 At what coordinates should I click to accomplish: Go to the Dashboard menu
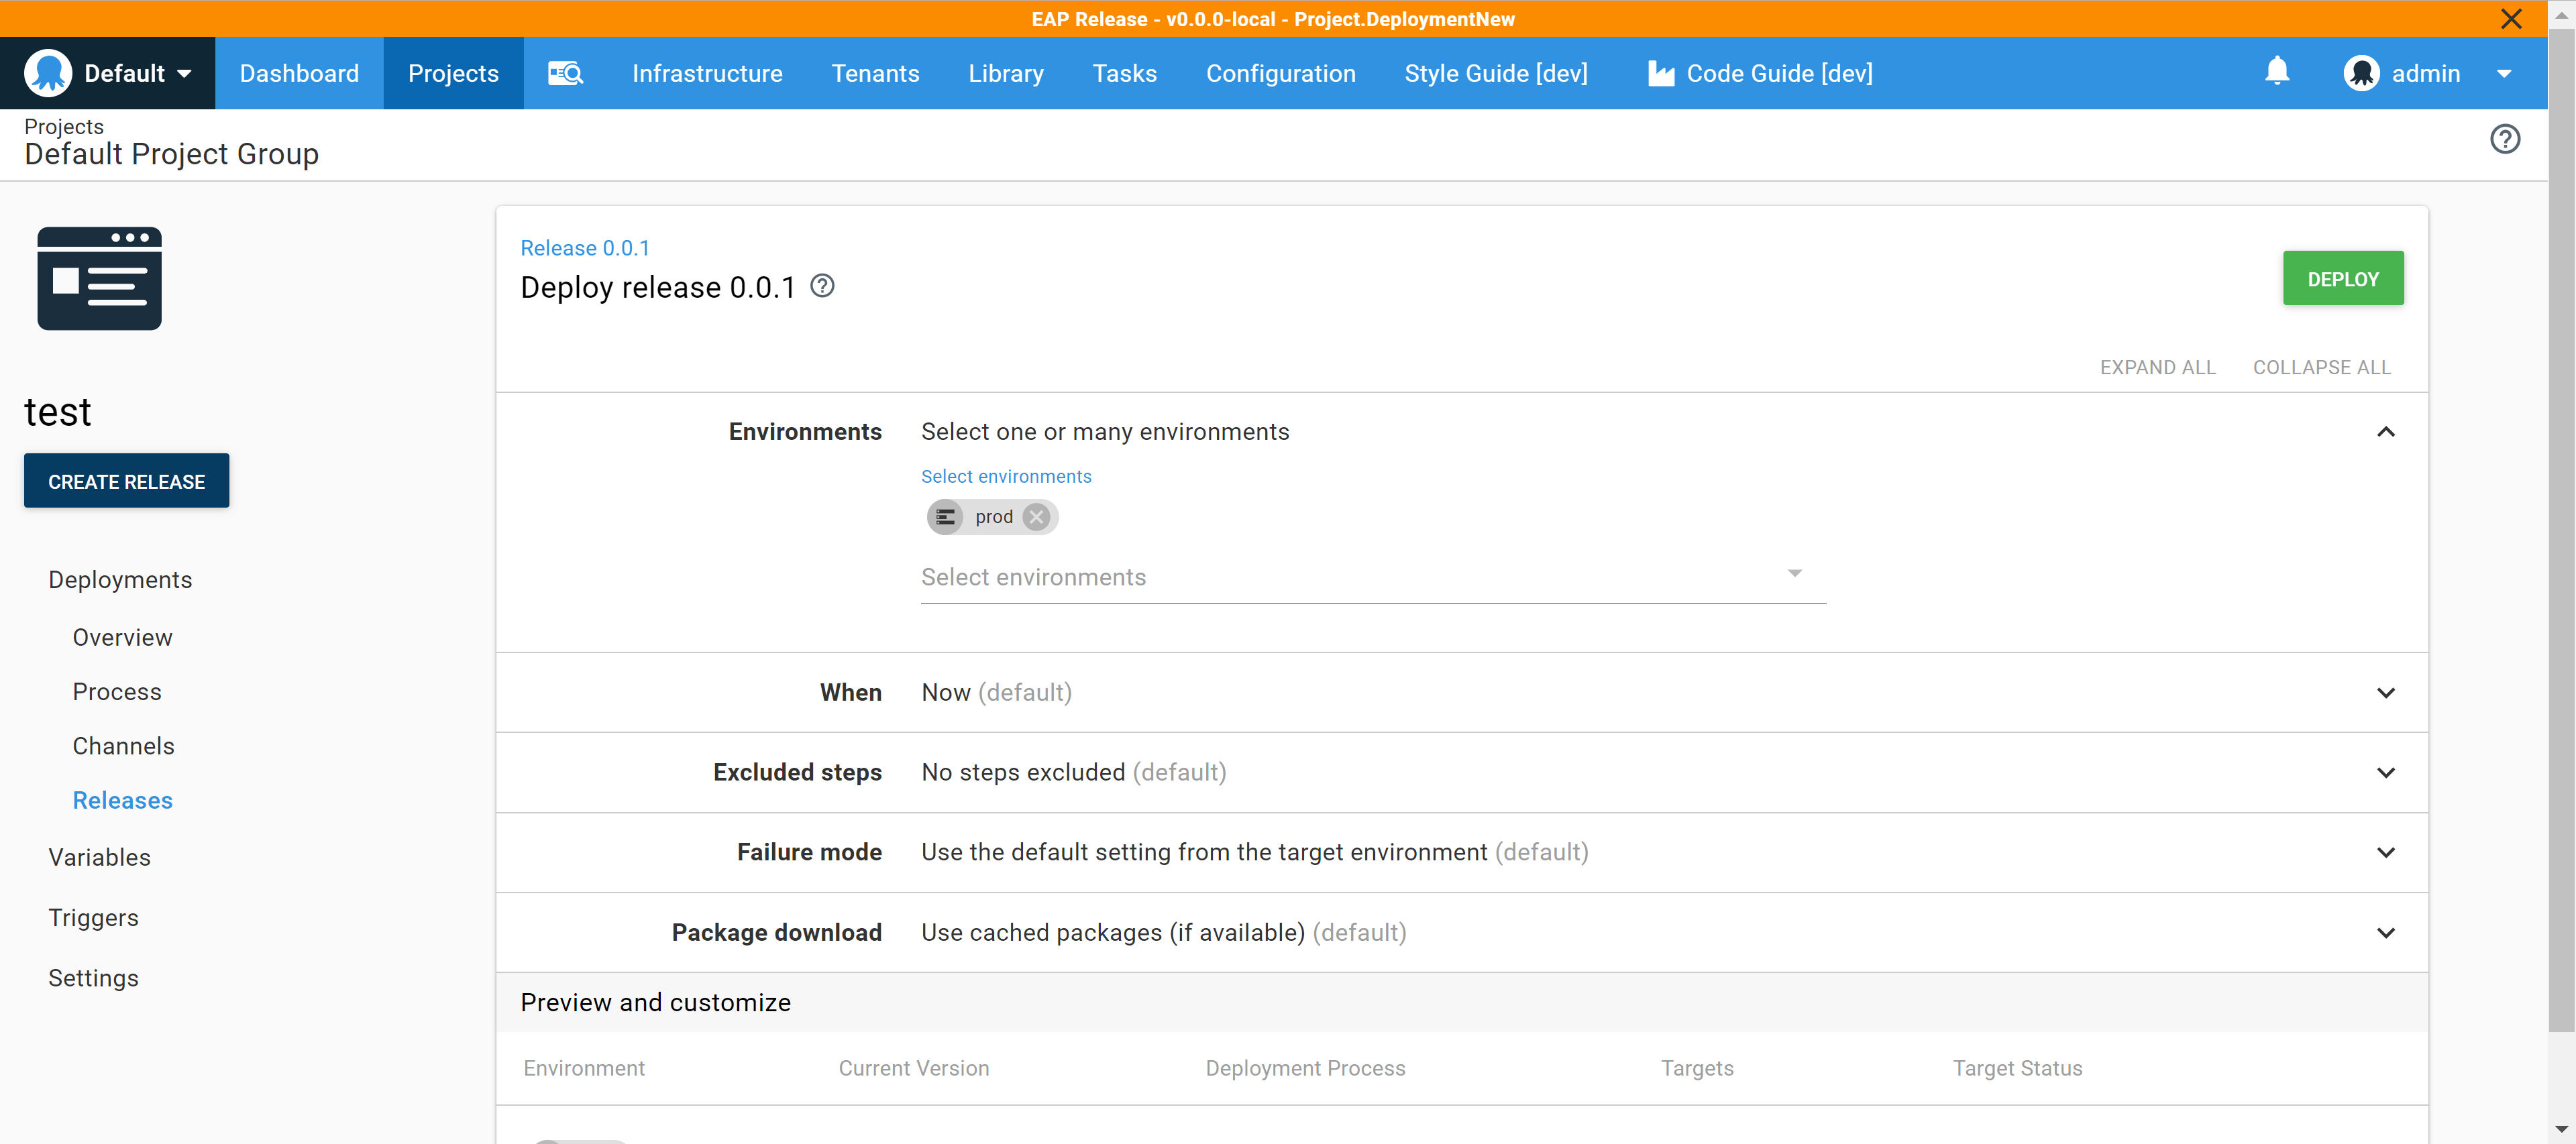(x=299, y=73)
